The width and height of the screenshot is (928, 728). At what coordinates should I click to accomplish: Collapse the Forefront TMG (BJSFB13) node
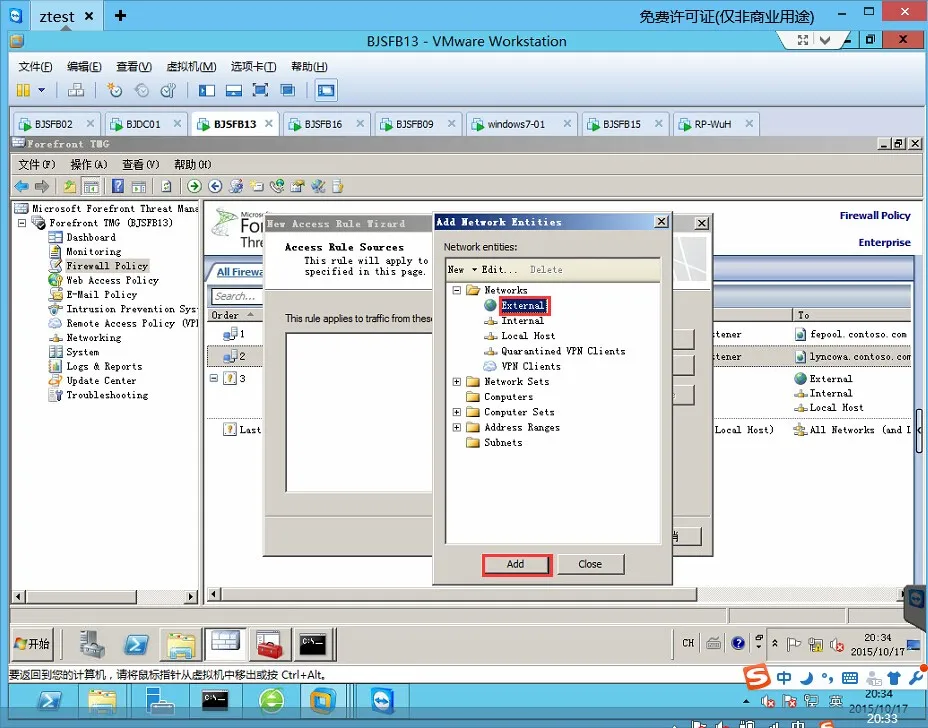click(22, 223)
